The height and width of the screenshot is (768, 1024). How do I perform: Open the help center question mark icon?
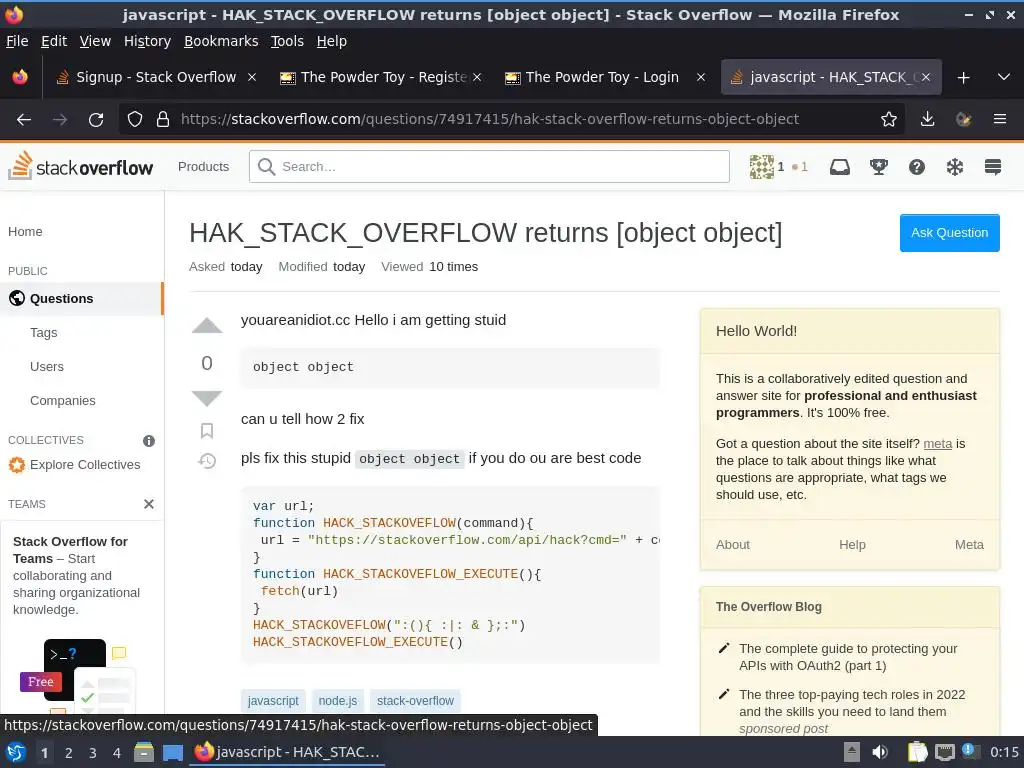point(916,167)
